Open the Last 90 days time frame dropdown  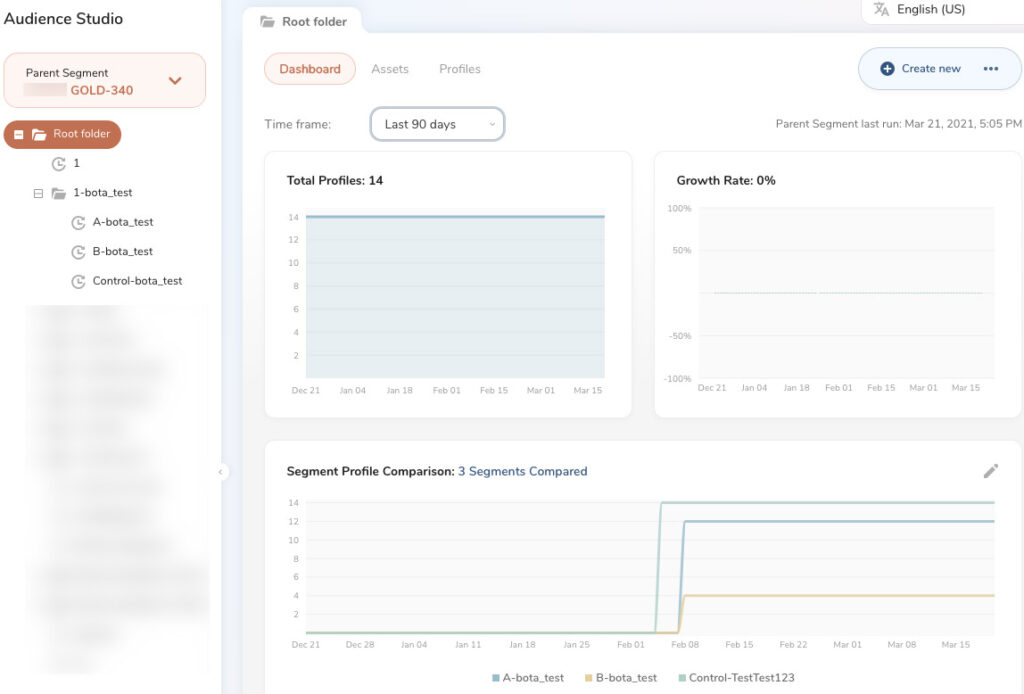click(x=437, y=124)
